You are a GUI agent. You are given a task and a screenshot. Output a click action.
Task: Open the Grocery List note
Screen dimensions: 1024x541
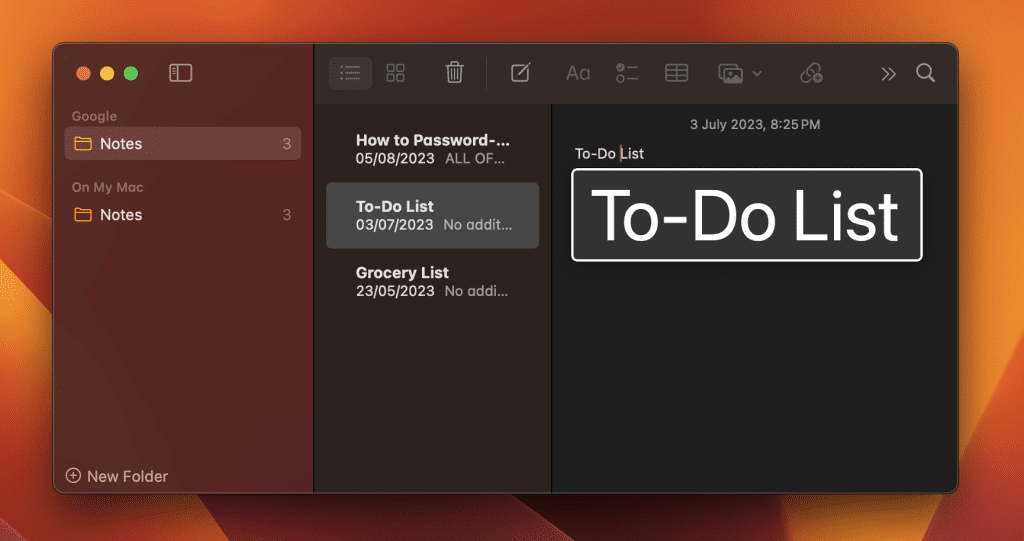click(432, 281)
